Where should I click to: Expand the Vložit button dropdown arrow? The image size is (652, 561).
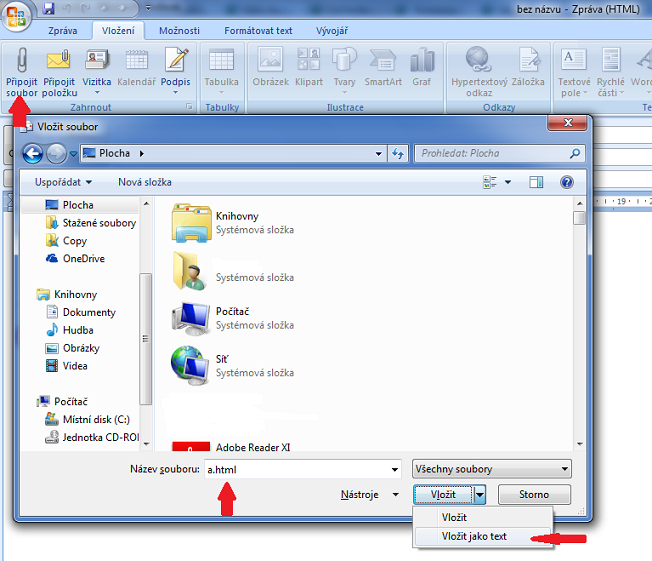click(480, 494)
